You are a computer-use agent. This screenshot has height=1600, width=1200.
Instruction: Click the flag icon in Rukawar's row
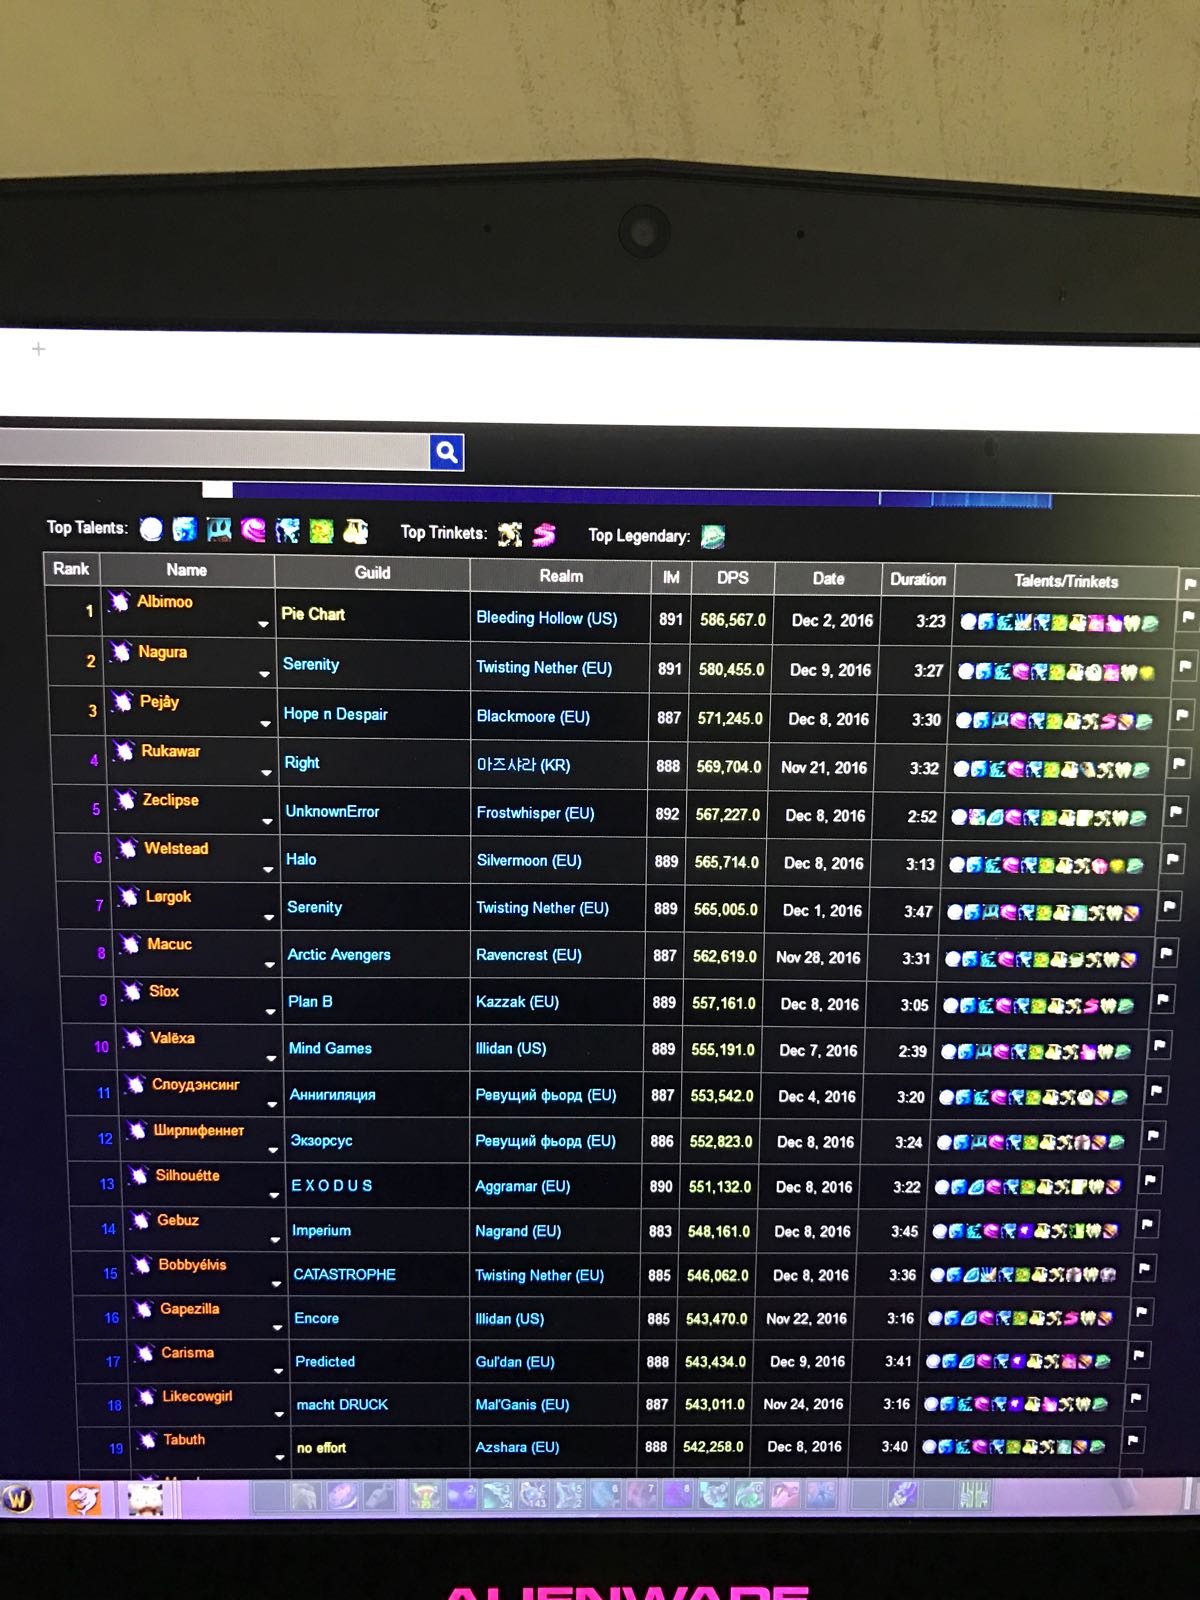tap(1179, 763)
